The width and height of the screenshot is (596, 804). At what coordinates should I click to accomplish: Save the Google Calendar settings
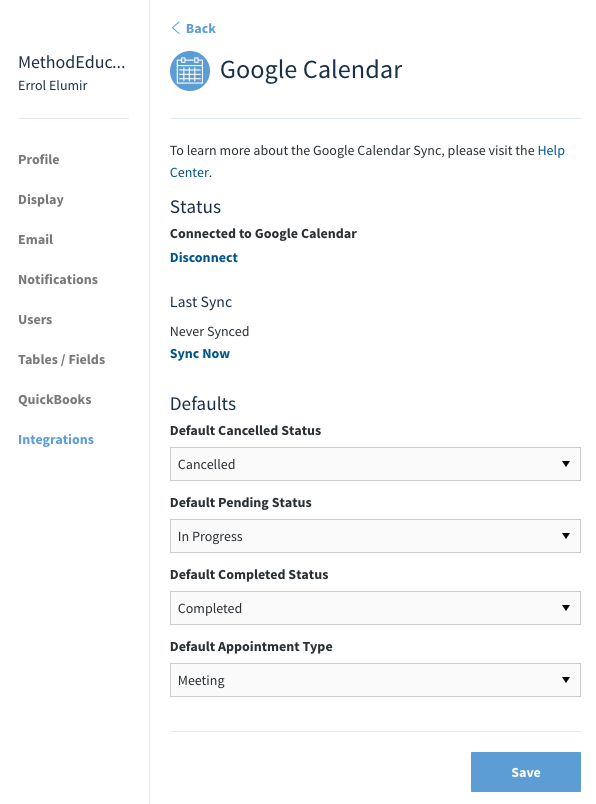pyautogui.click(x=526, y=772)
